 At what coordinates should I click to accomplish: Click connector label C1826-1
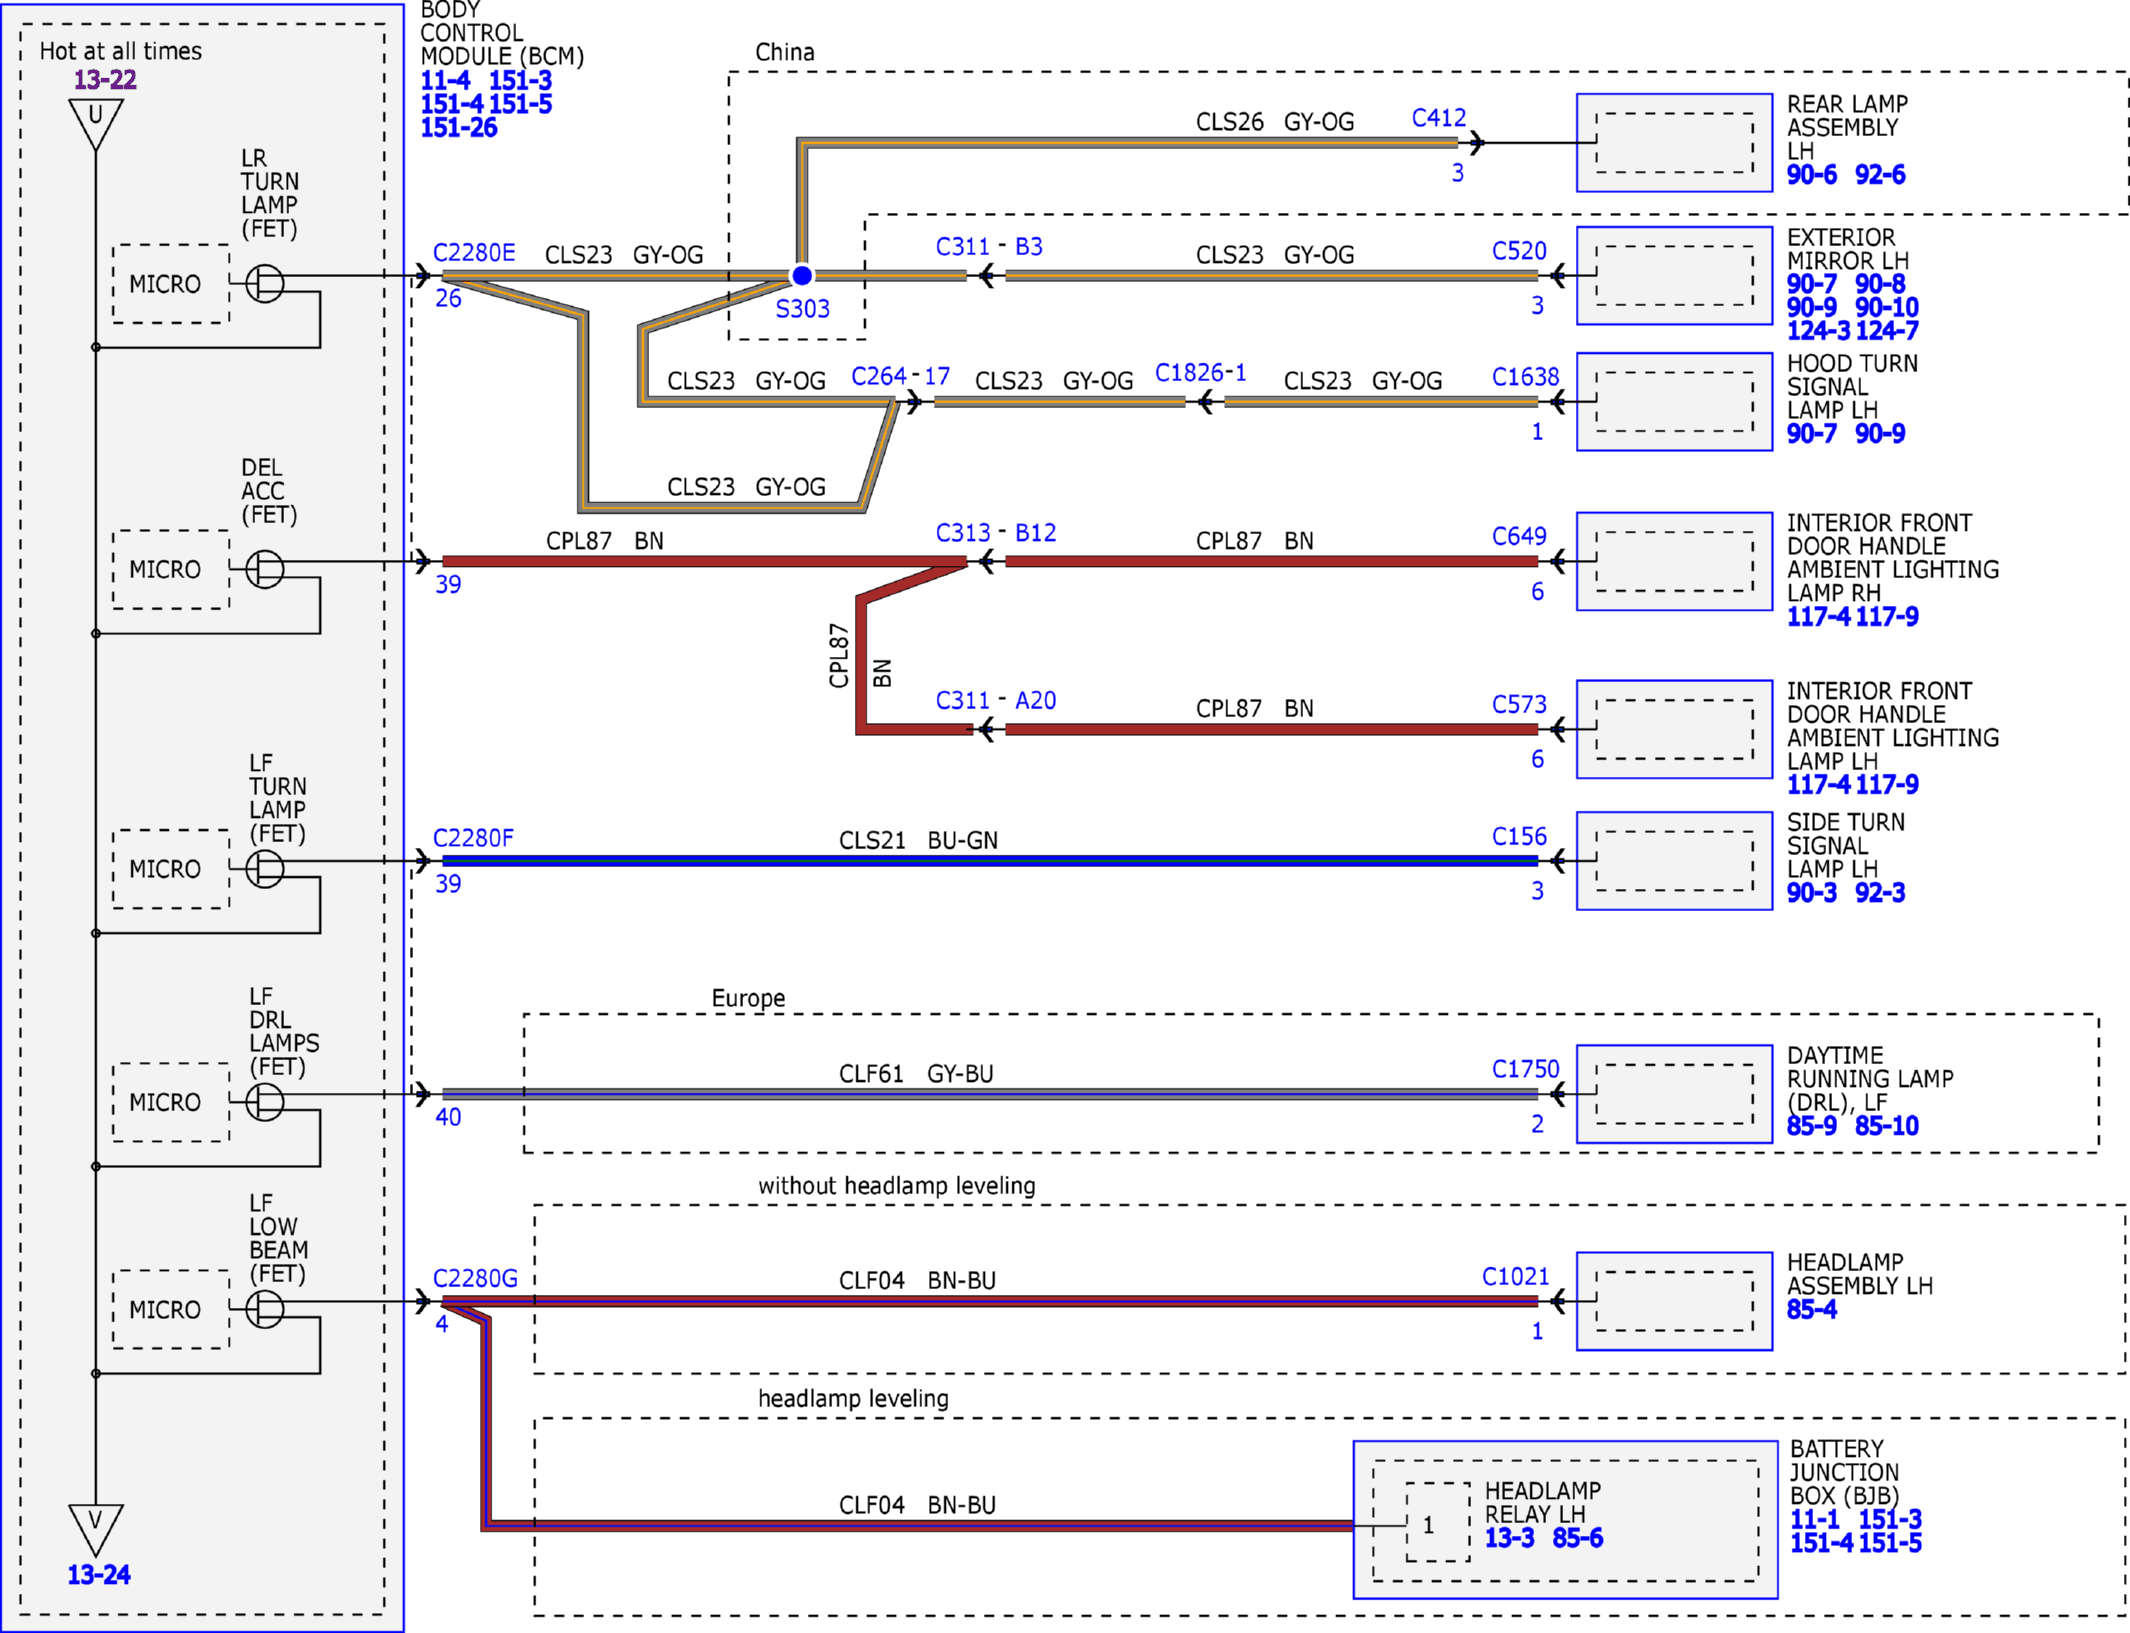(x=1201, y=373)
